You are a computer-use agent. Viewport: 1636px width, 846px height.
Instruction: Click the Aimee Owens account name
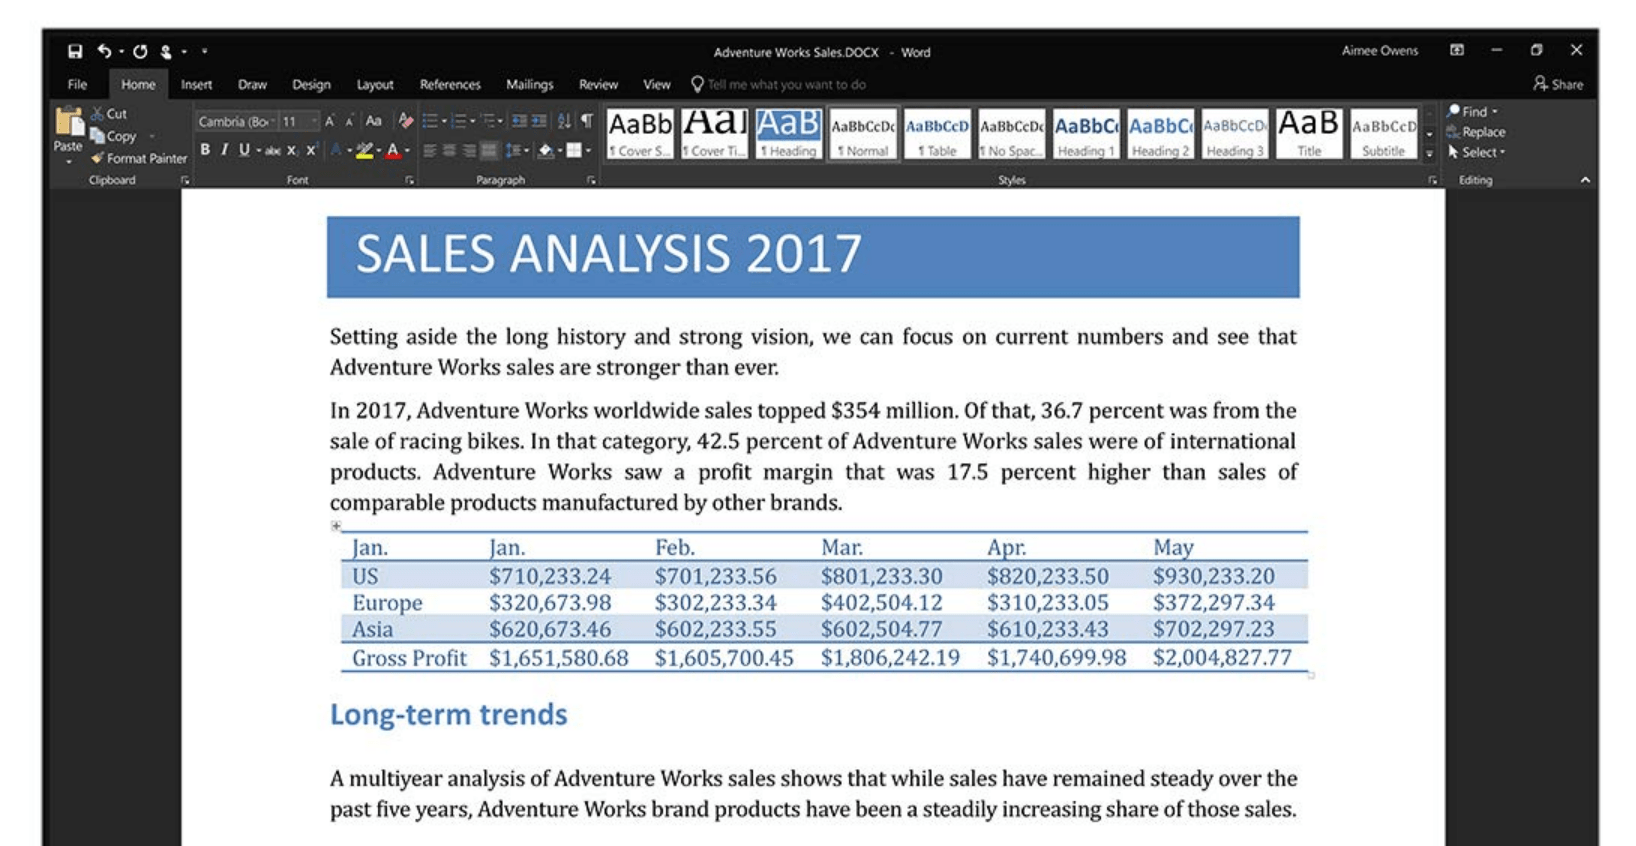pos(1379,50)
